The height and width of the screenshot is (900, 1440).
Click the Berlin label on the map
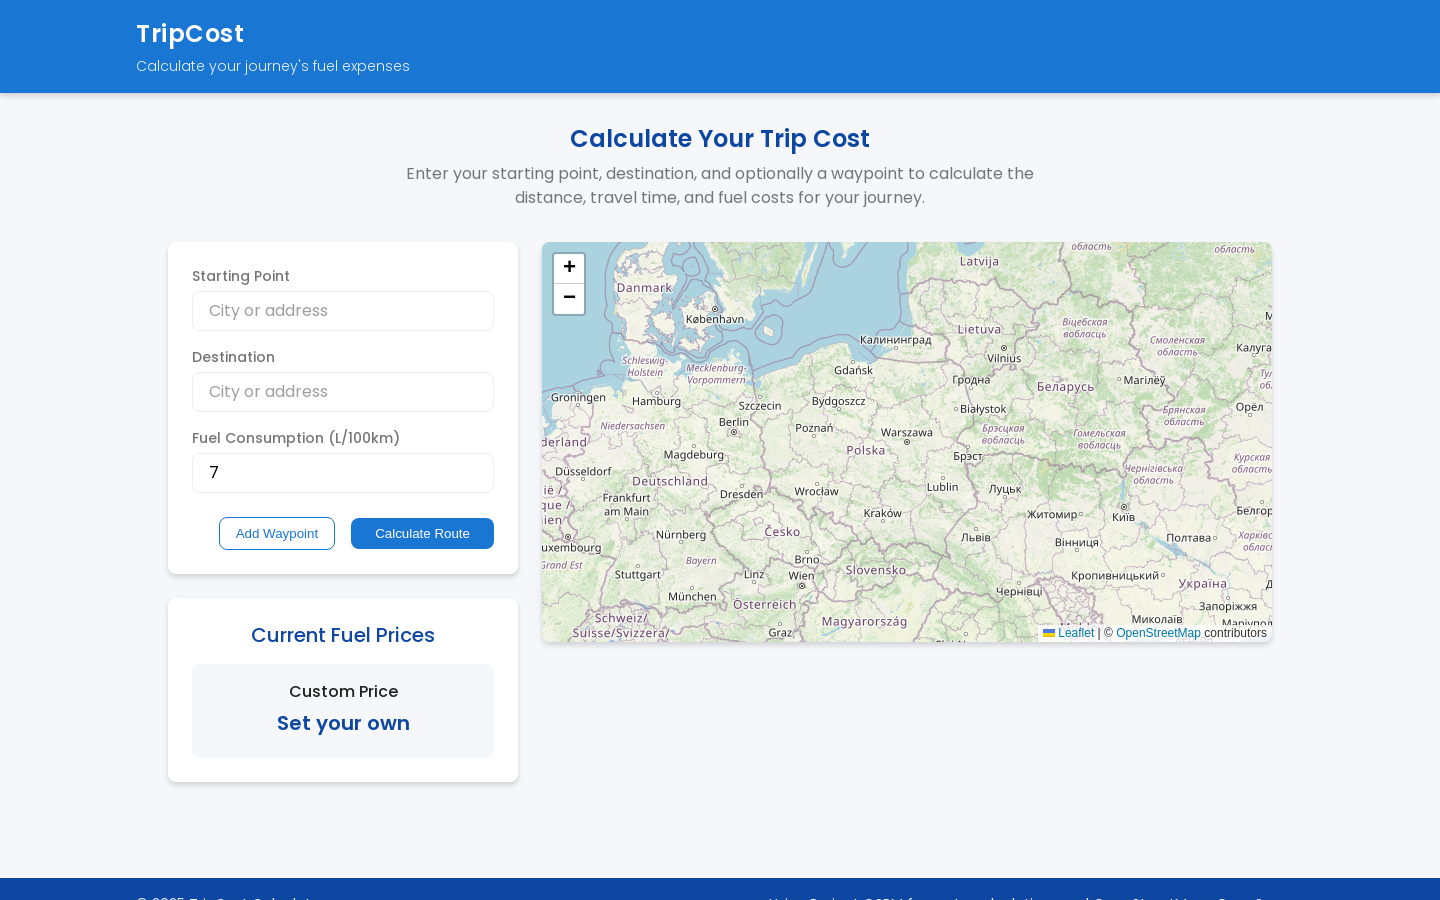[x=734, y=422]
